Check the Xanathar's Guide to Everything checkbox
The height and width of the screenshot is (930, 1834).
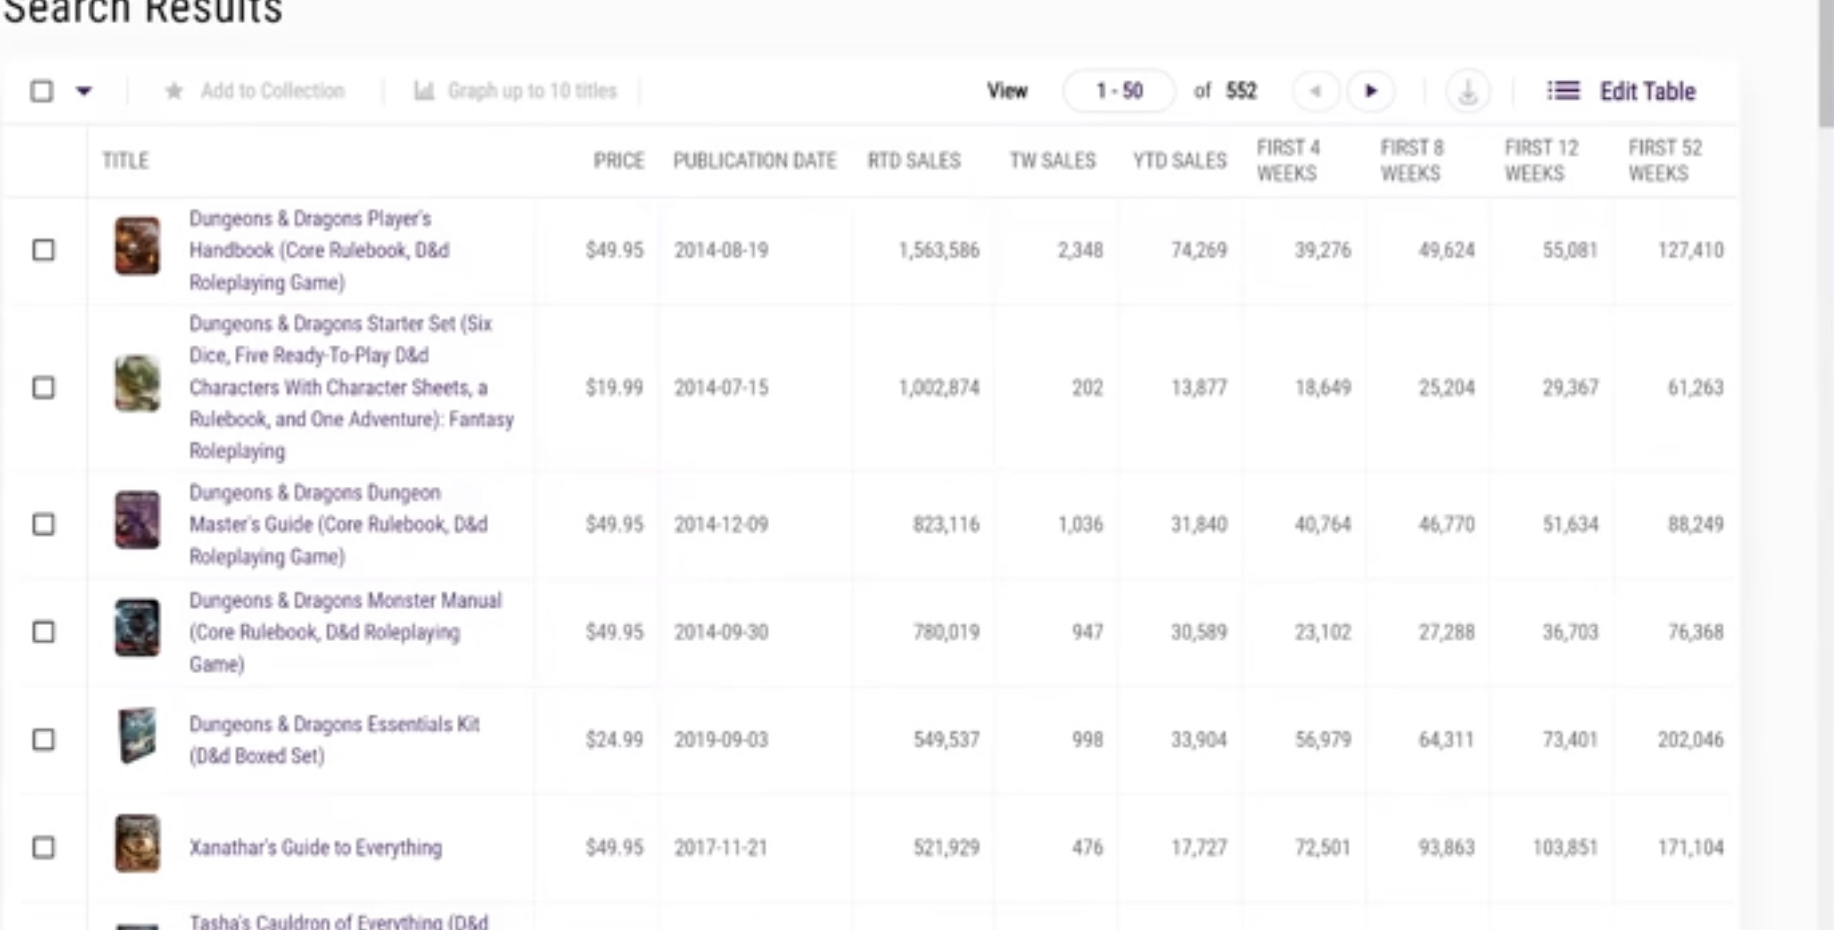pyautogui.click(x=43, y=847)
